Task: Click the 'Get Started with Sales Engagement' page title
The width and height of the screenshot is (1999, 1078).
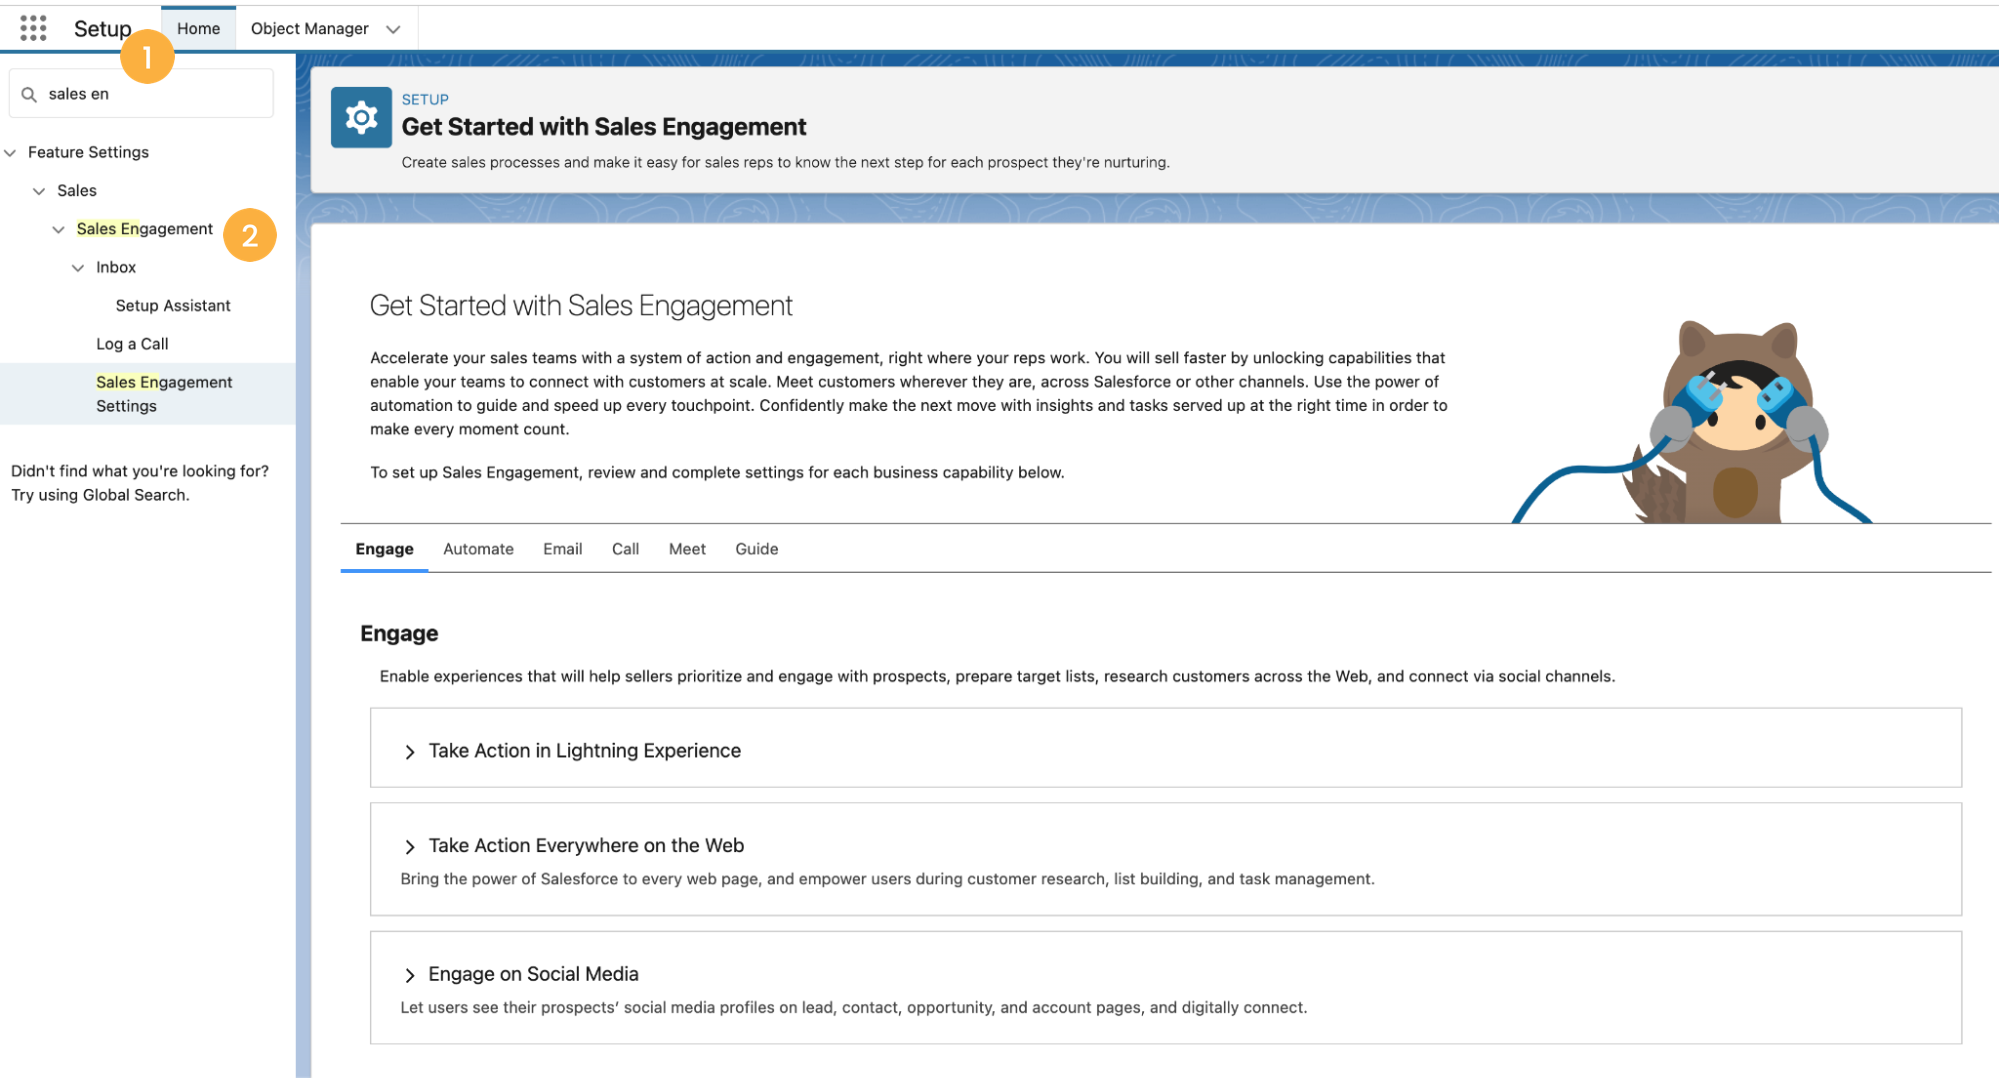Action: [604, 127]
